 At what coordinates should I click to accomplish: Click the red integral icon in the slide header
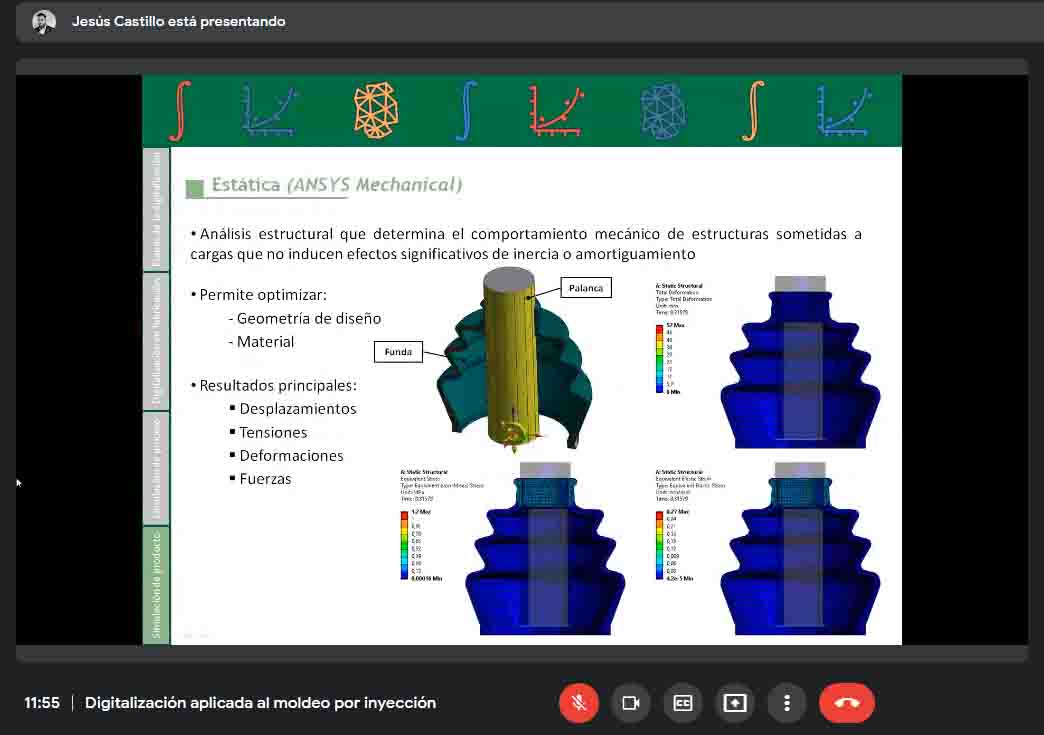pos(180,111)
